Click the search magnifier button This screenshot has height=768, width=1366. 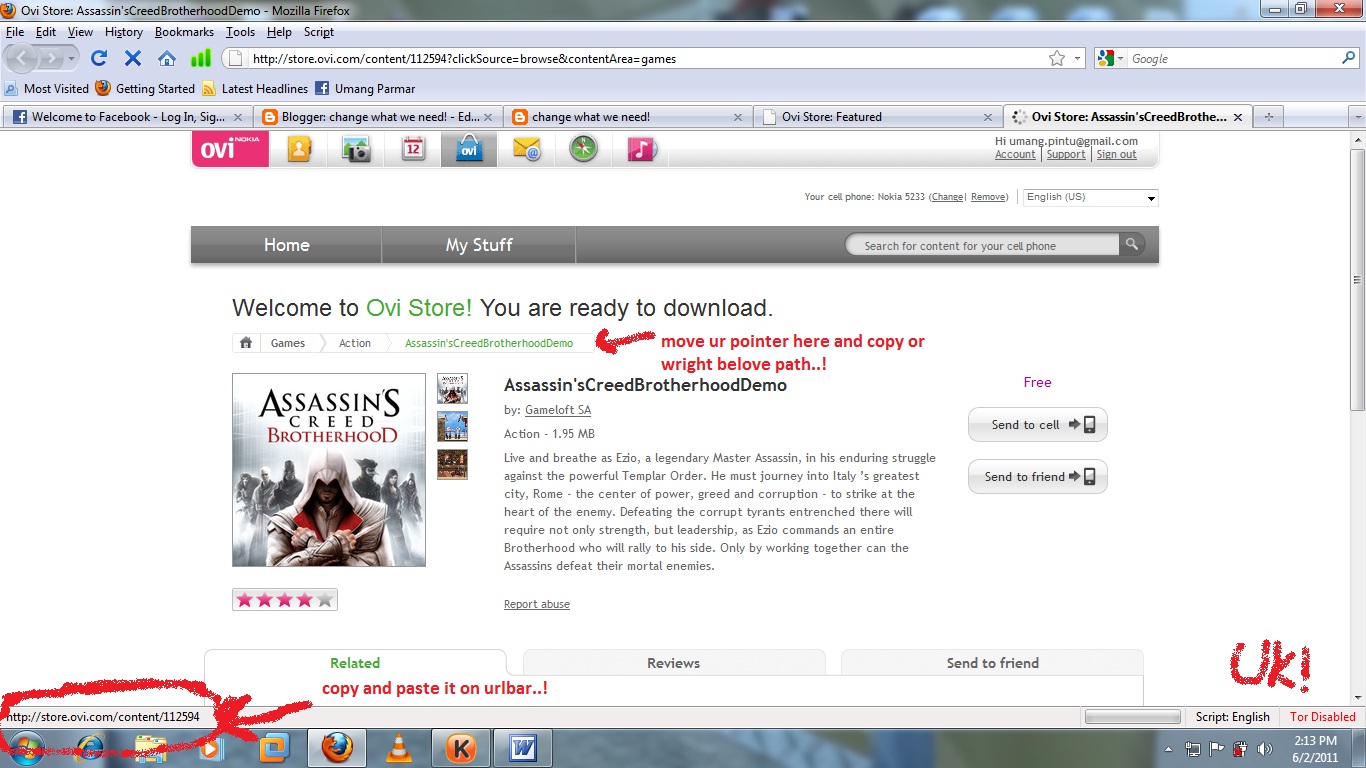tap(1132, 244)
